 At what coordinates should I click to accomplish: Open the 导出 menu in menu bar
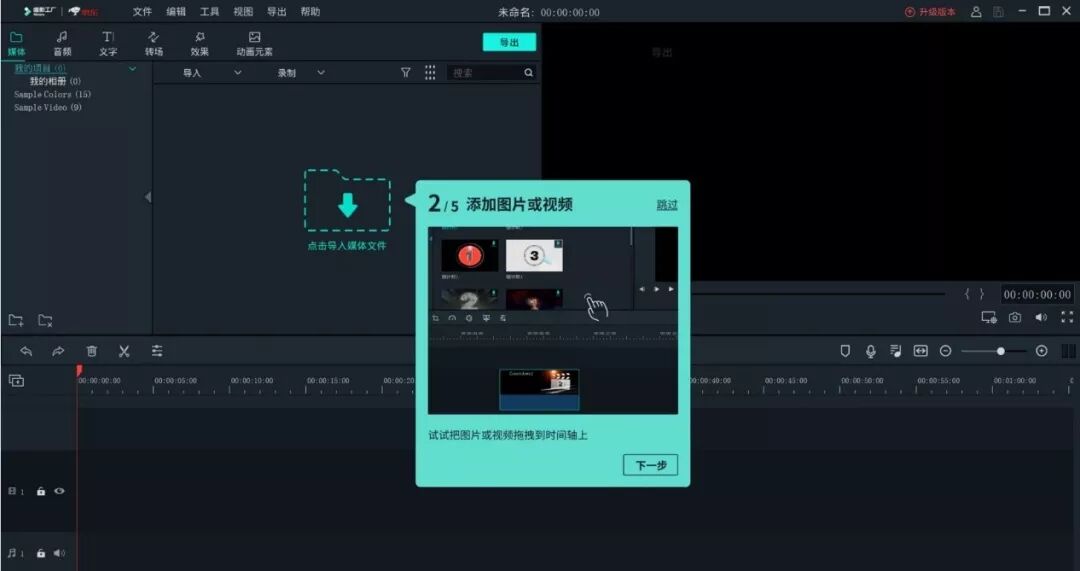click(x=277, y=12)
